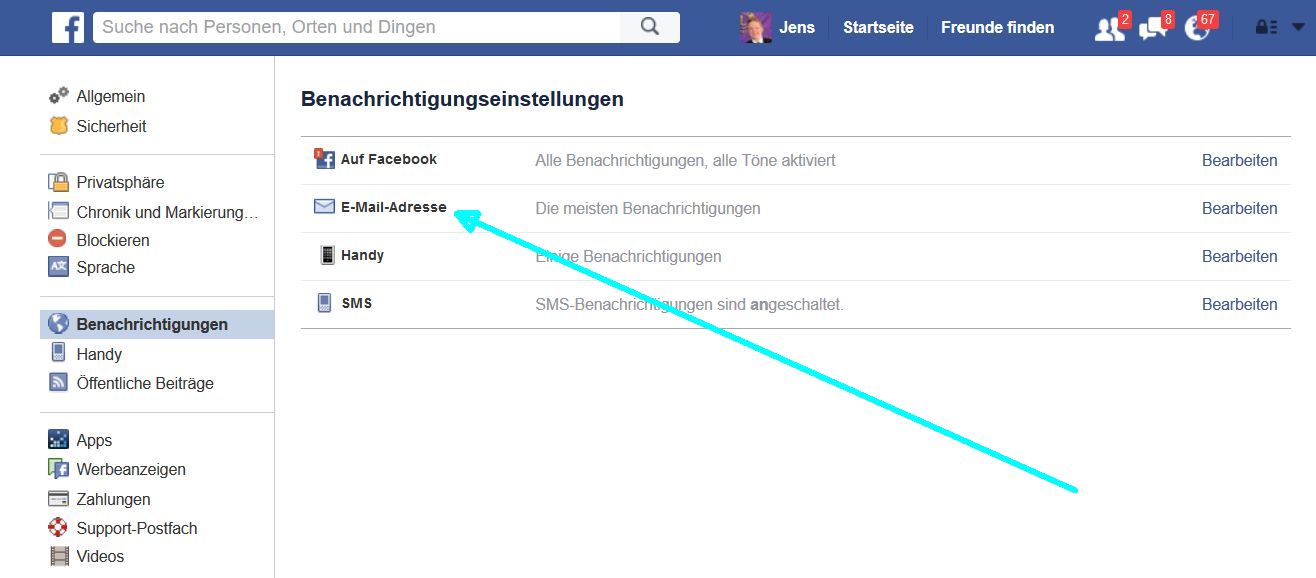Click the Chronik und Markierung icon
The width and height of the screenshot is (1316, 578).
pyautogui.click(x=58, y=212)
